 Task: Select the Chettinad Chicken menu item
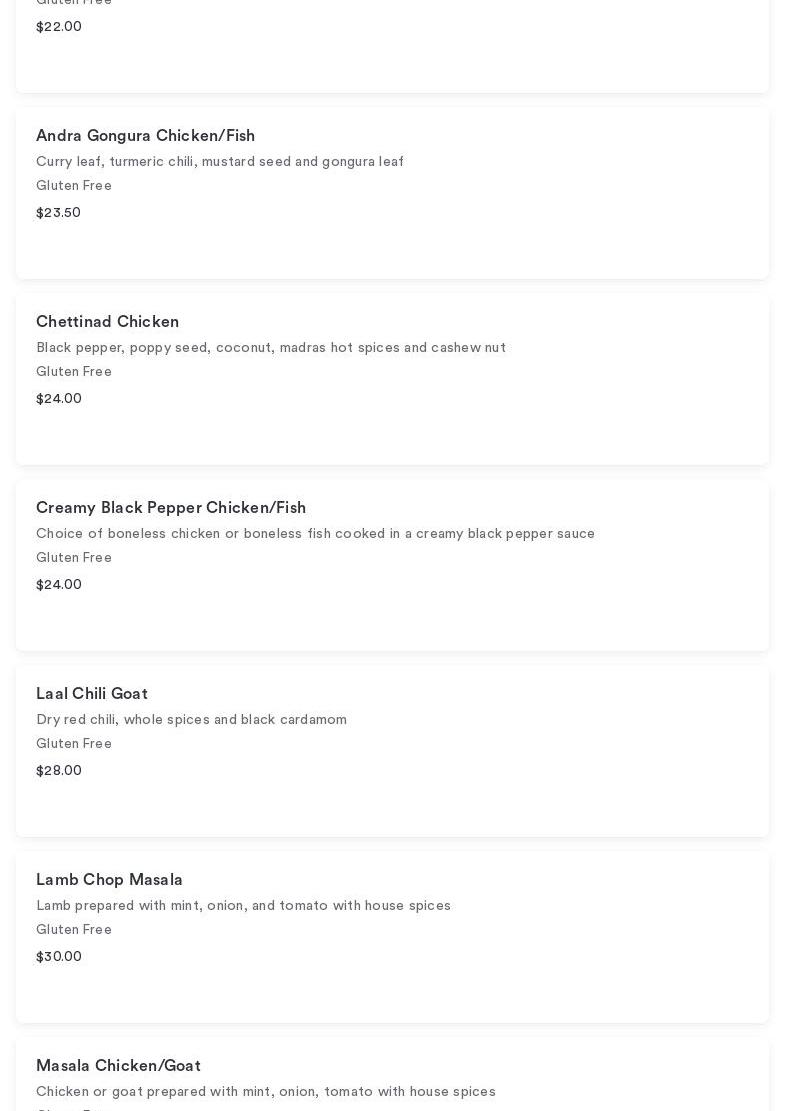click(x=108, y=322)
